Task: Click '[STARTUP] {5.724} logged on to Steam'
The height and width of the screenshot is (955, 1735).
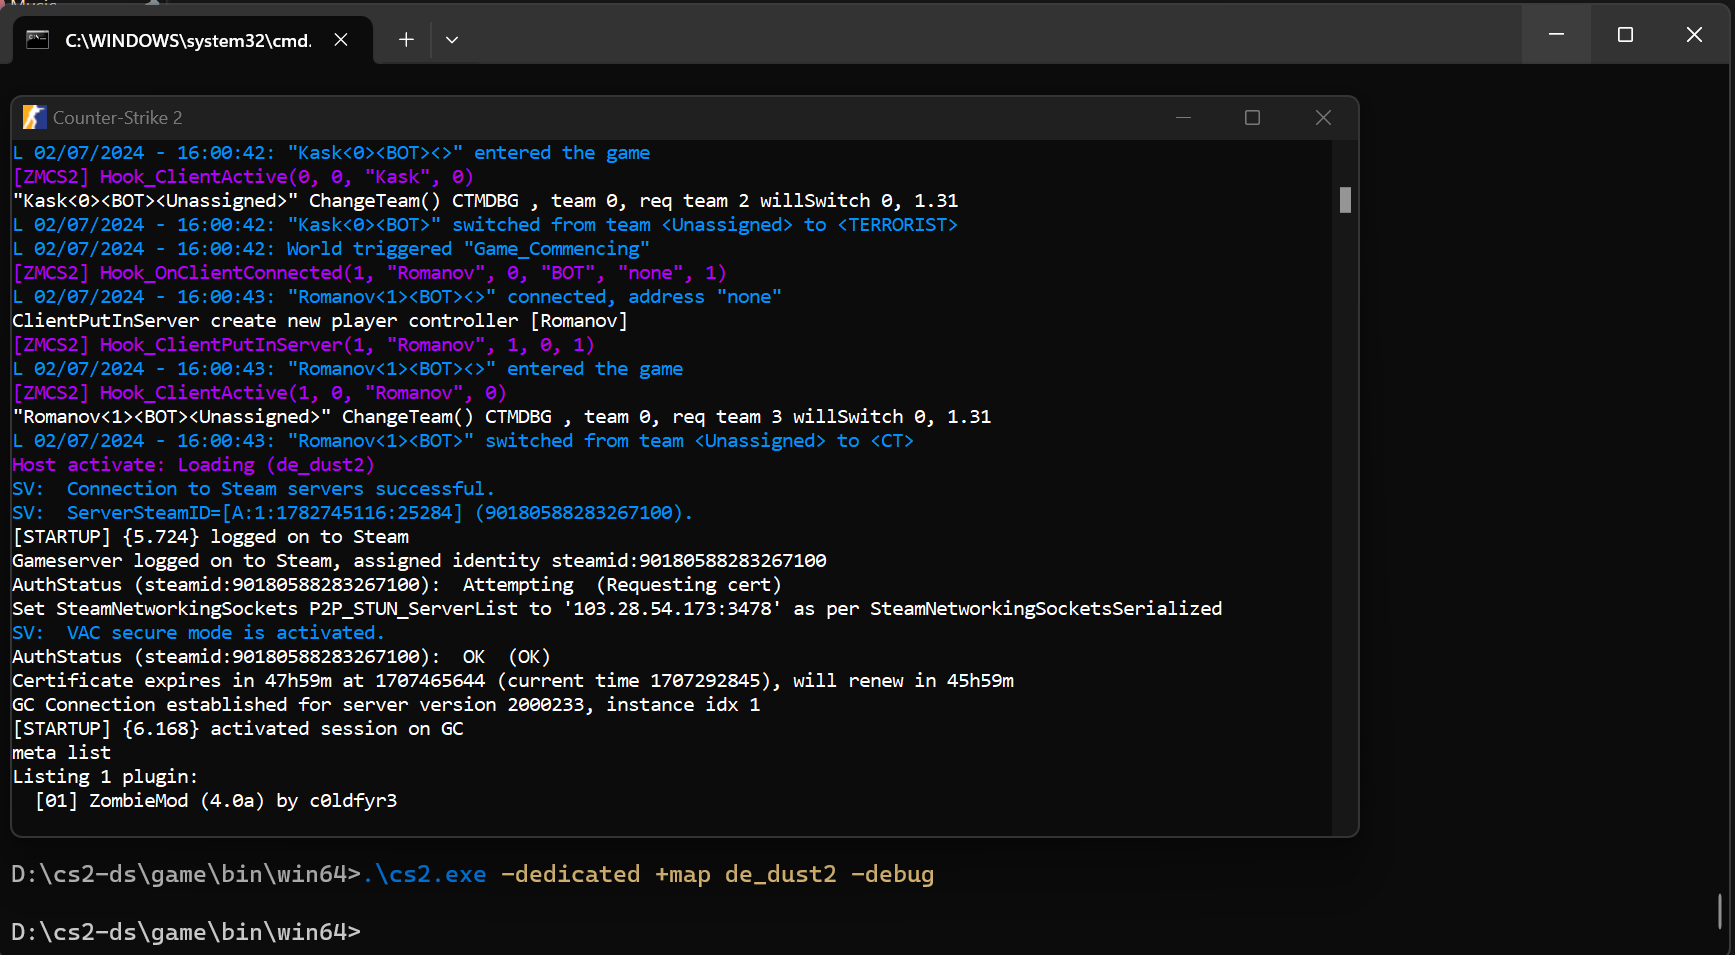Action: (211, 537)
